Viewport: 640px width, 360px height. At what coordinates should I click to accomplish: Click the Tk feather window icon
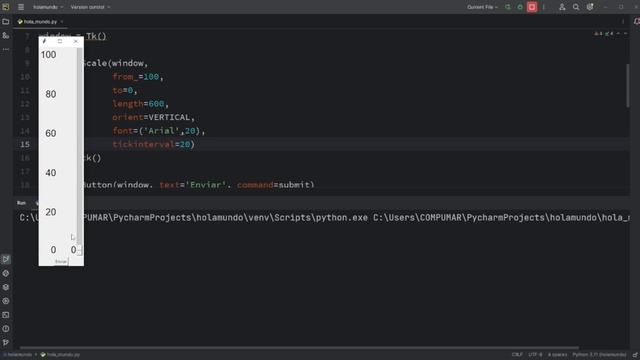coord(44,41)
